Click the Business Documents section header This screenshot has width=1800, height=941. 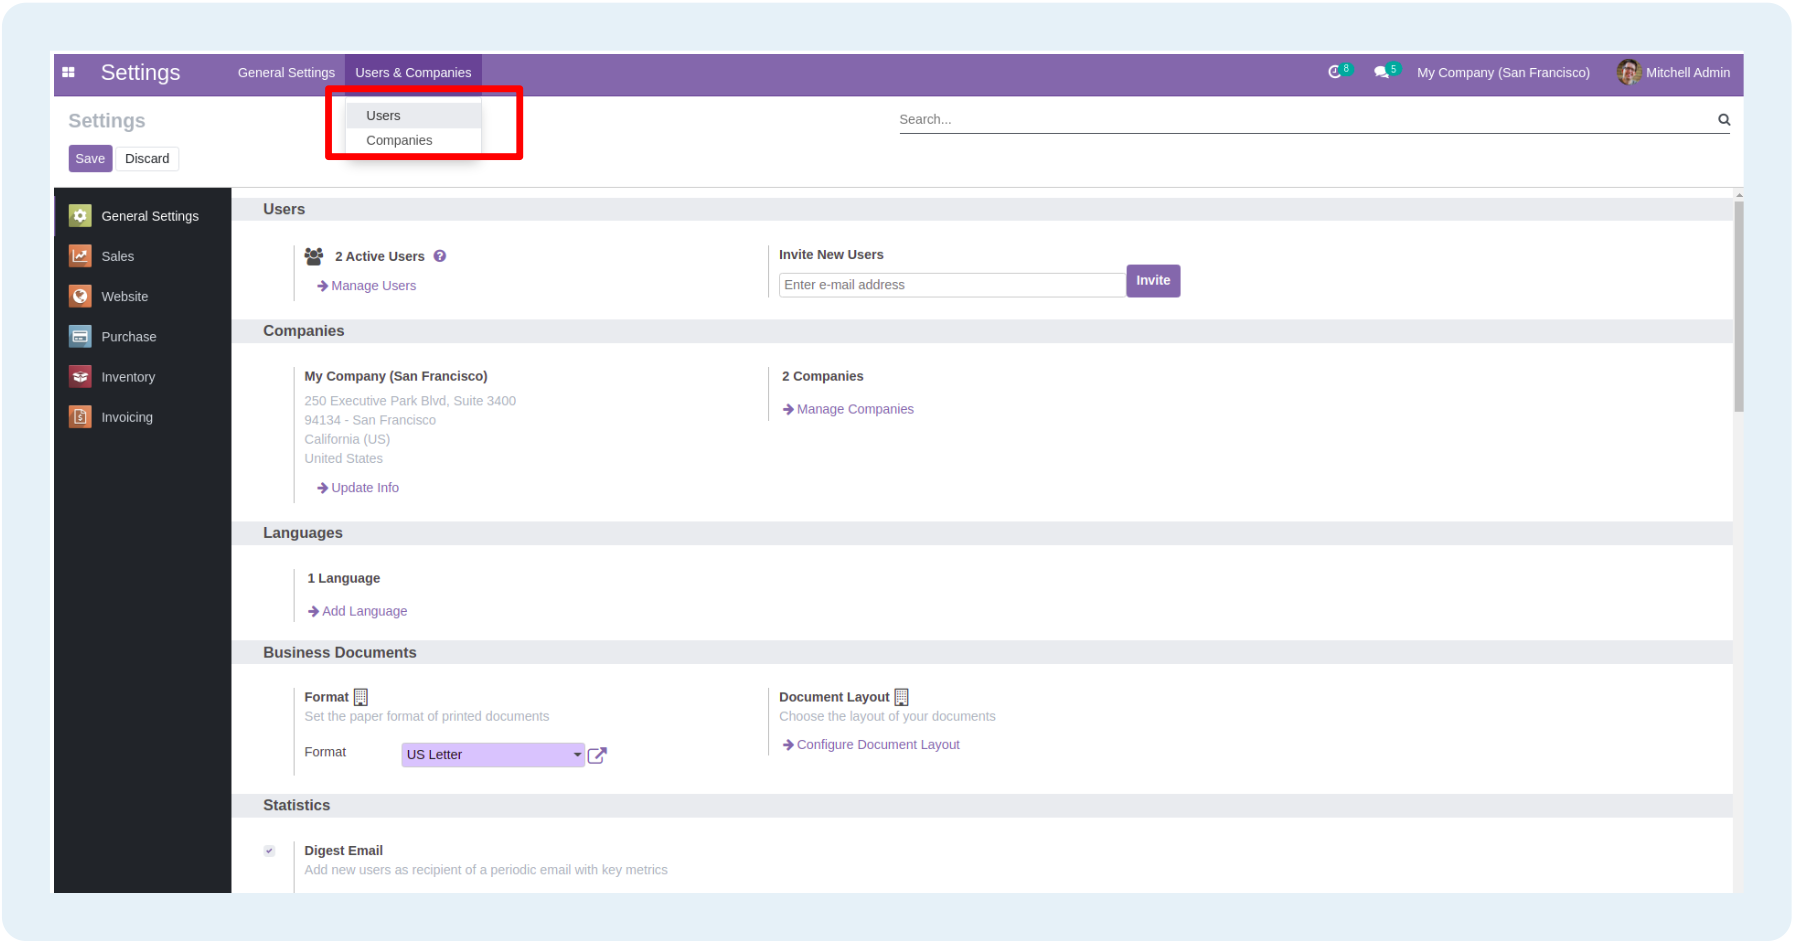pos(340,652)
